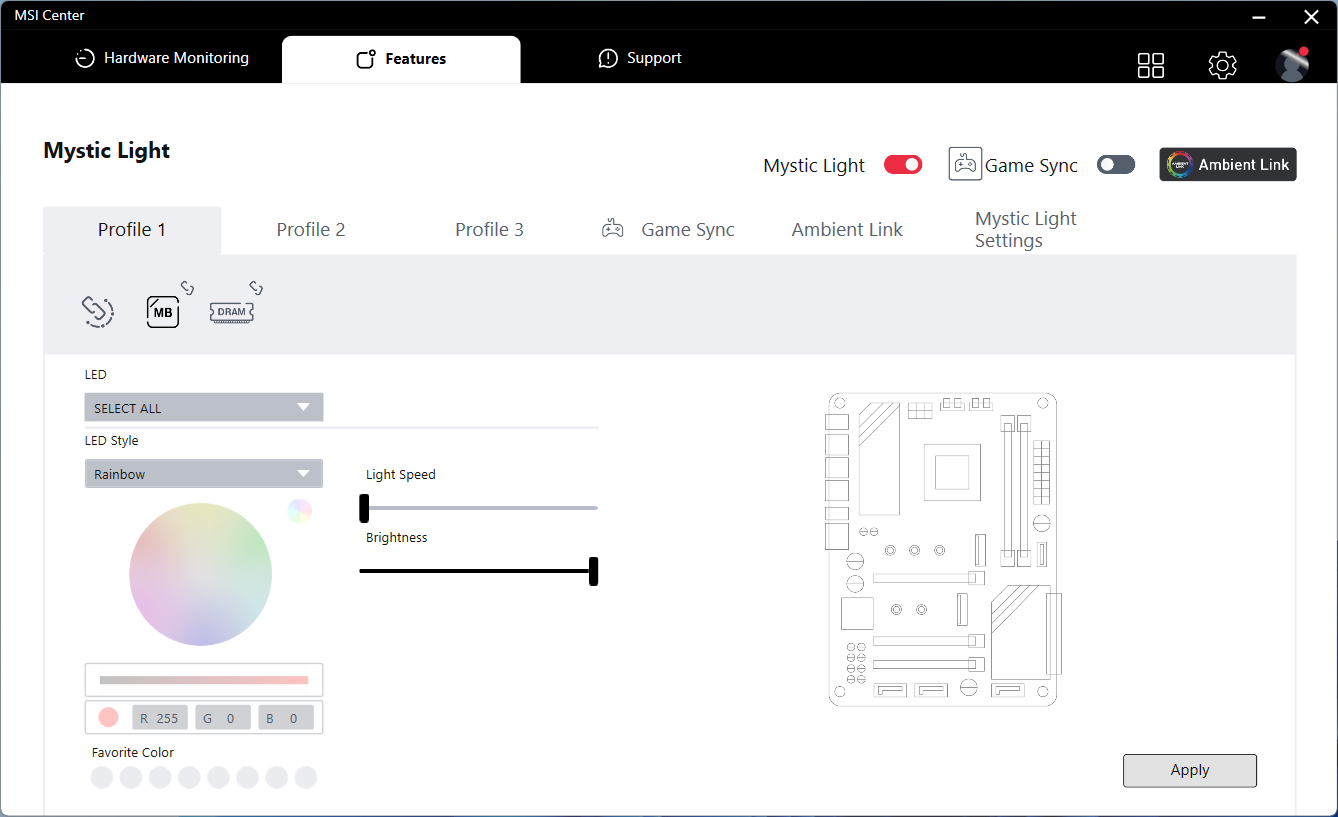This screenshot has width=1338, height=817.
Task: Open the Ambient Link tab
Action: pos(847,230)
